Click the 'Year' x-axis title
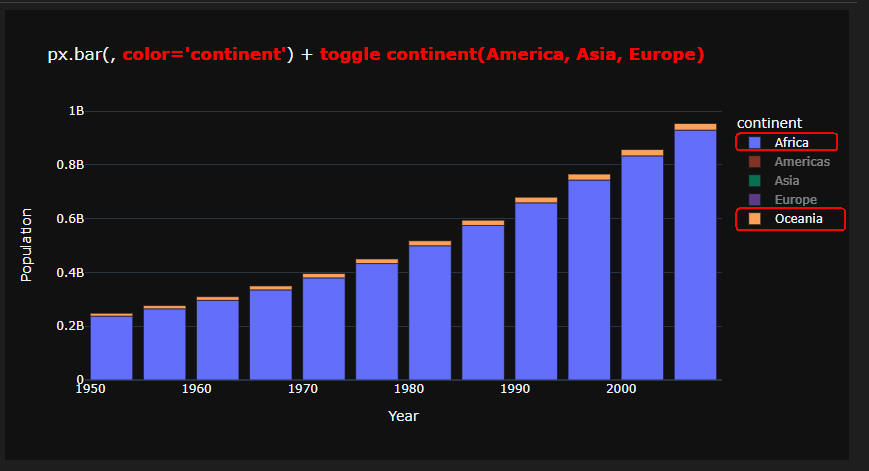This screenshot has height=471, width=869. 403,416
